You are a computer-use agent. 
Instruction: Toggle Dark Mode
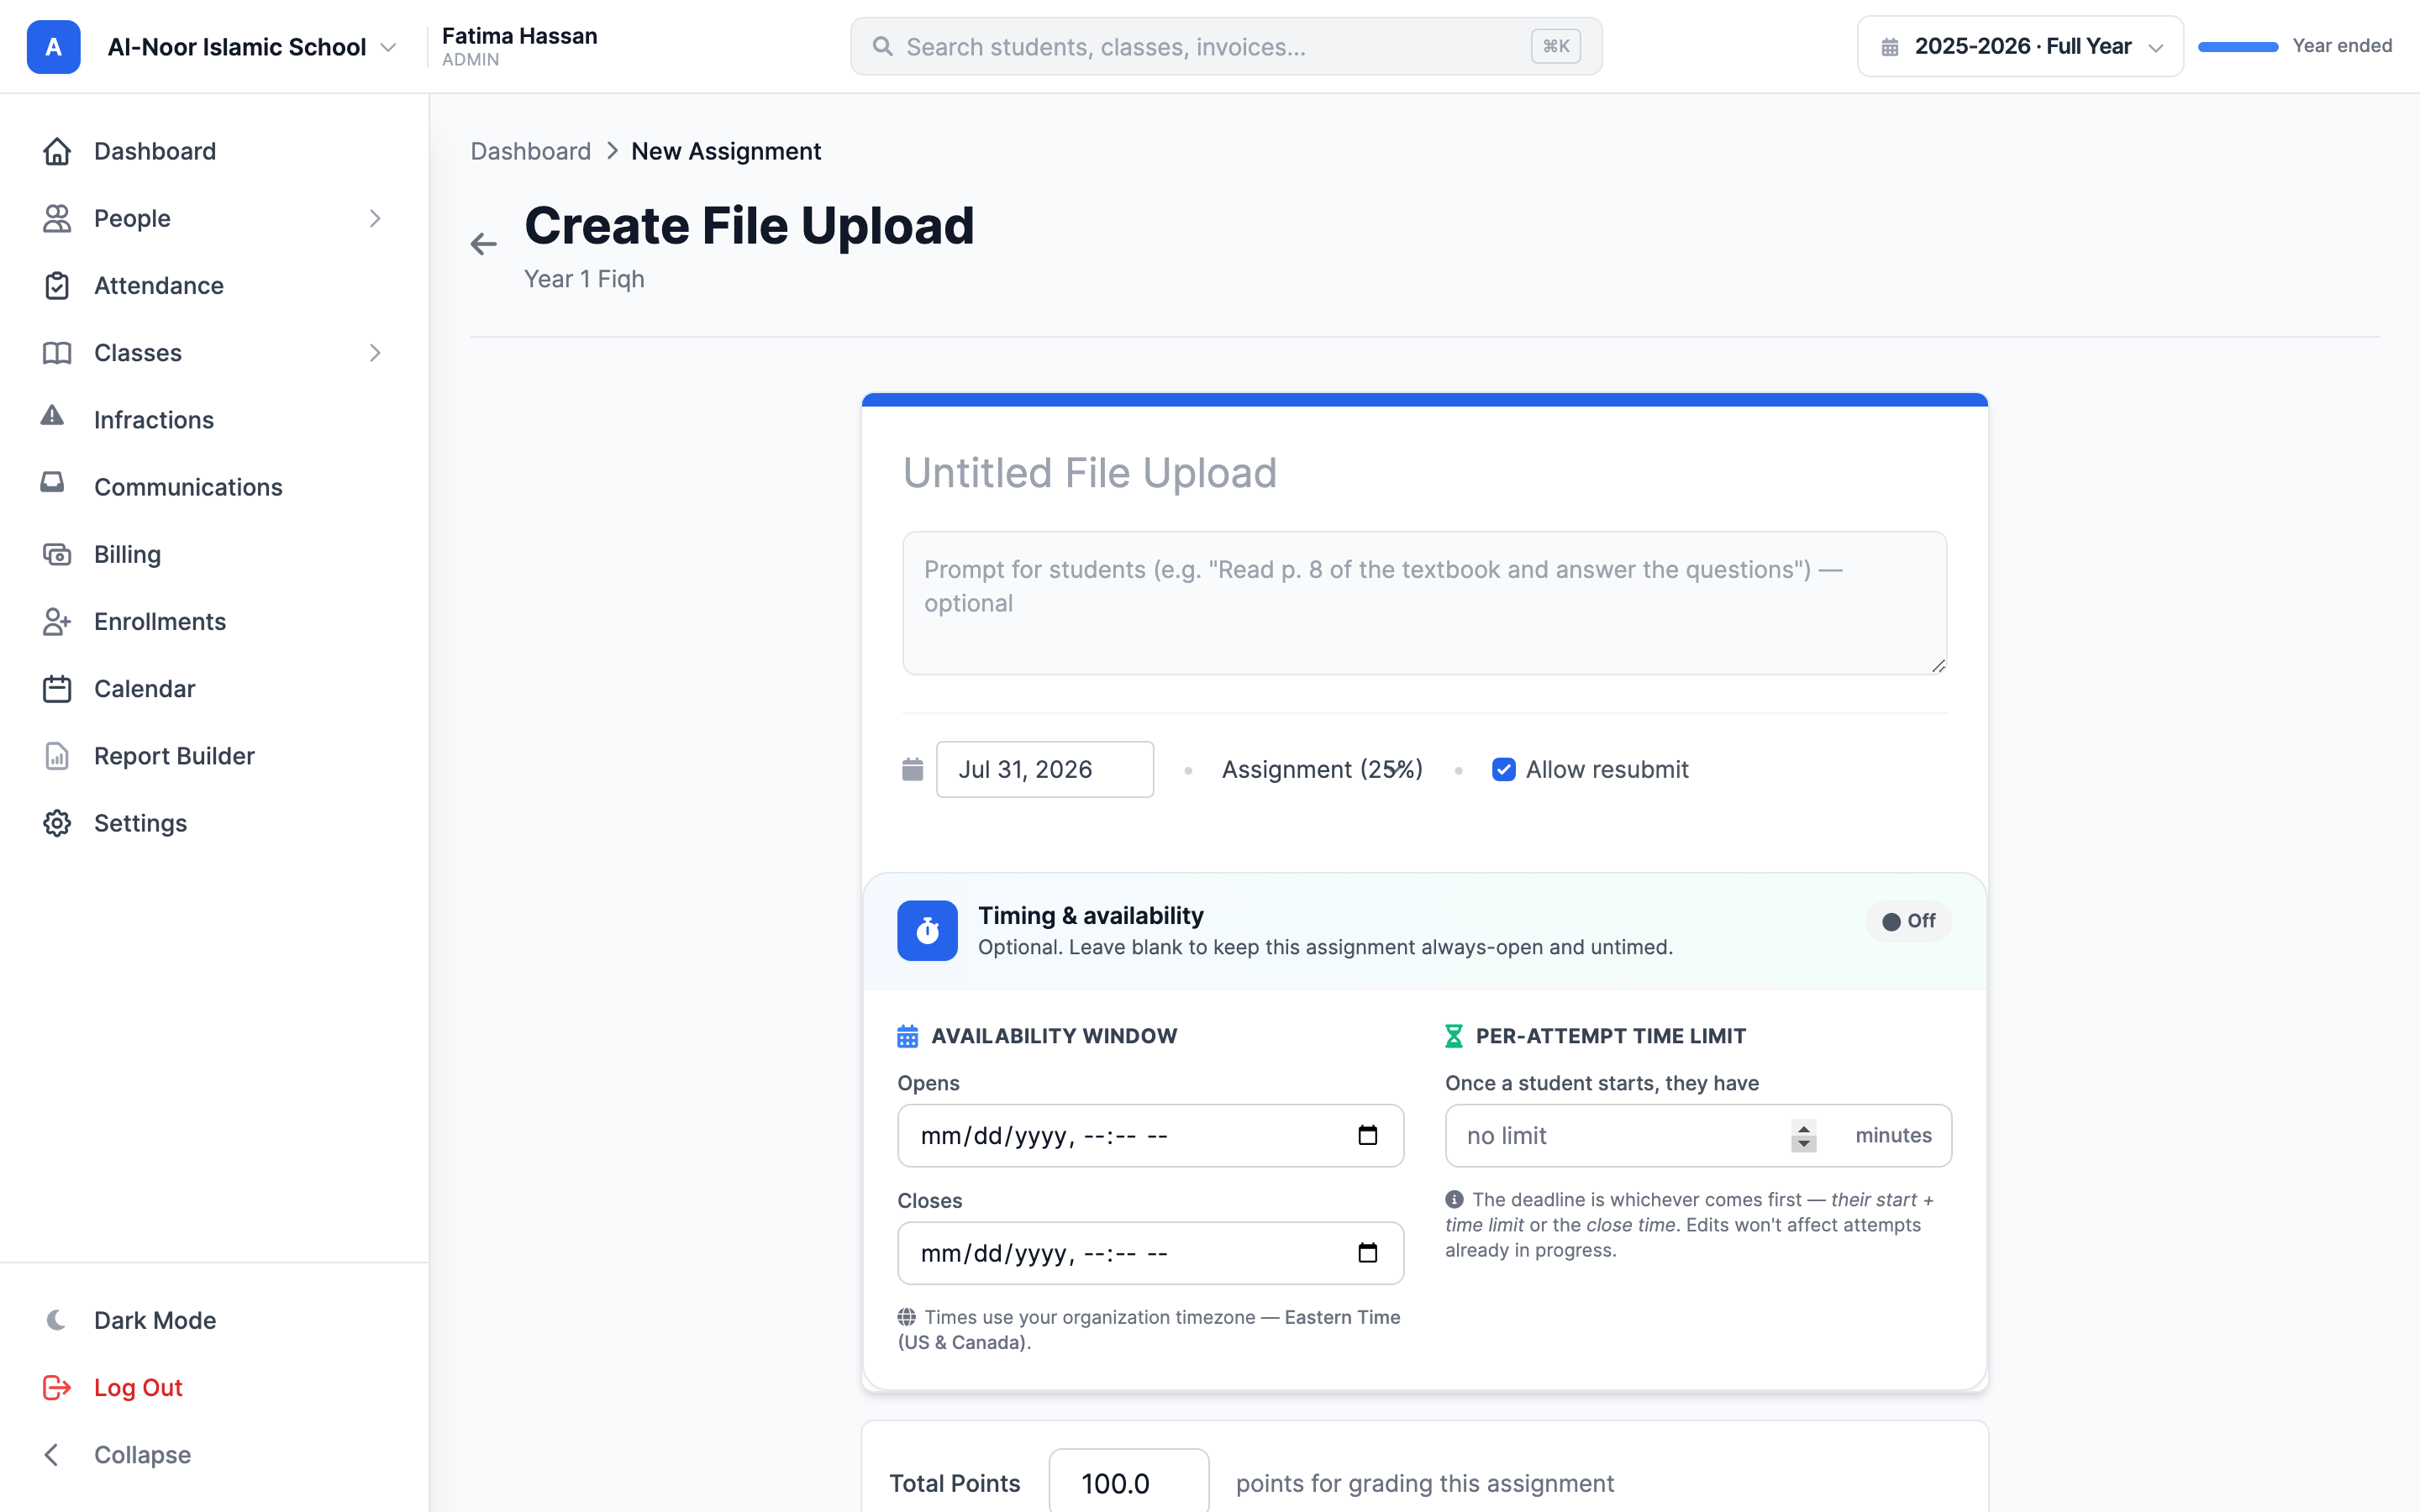(155, 1320)
